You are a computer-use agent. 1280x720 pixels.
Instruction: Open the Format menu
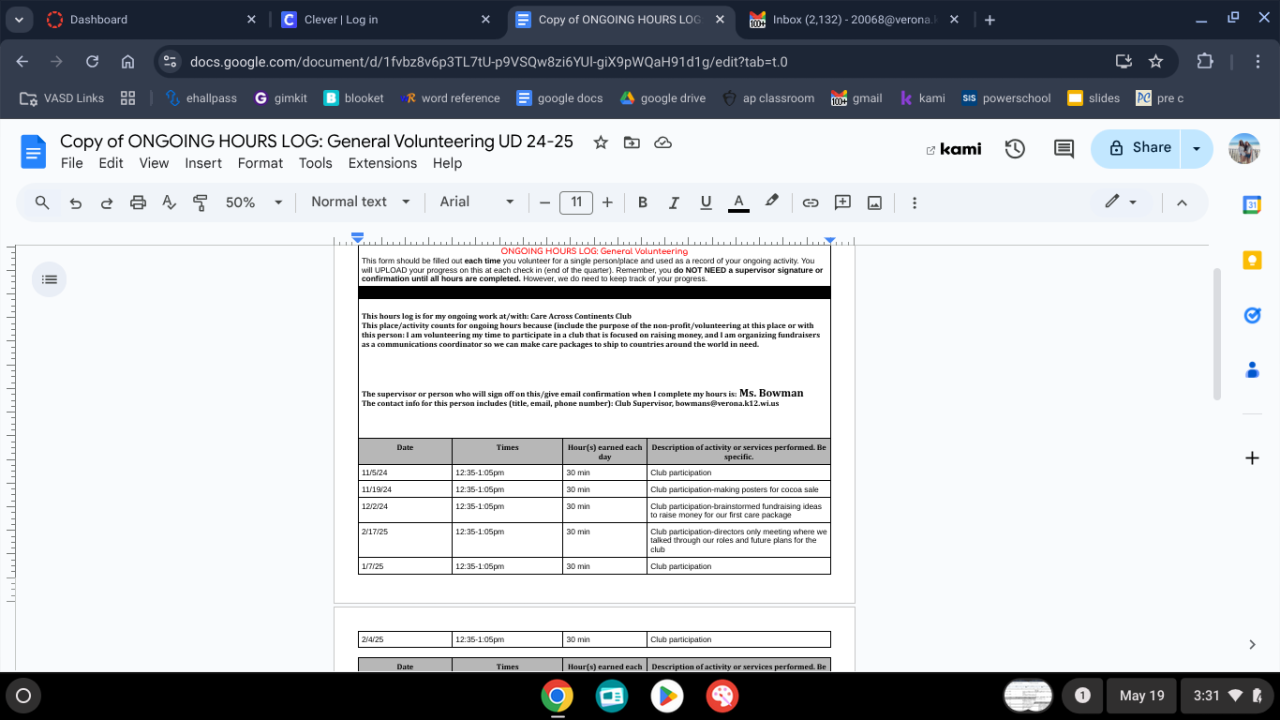[x=260, y=163]
